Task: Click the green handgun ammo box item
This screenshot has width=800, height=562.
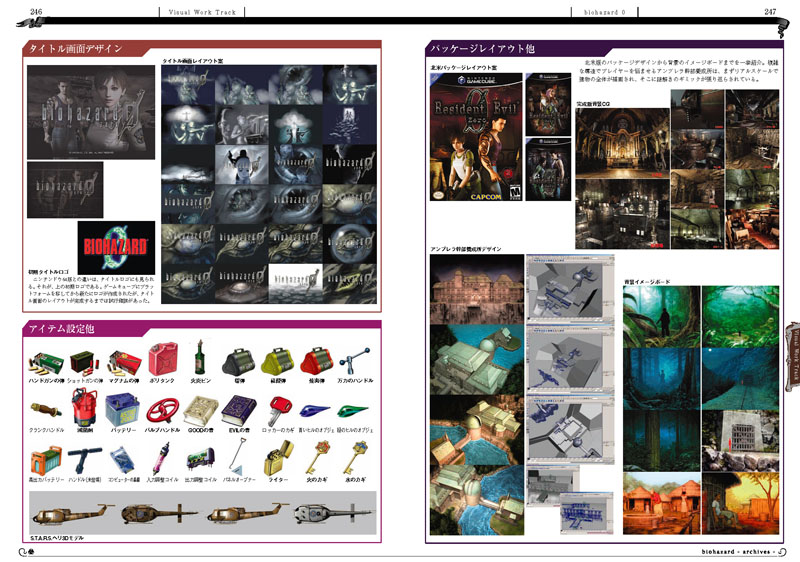Action: pos(46,362)
